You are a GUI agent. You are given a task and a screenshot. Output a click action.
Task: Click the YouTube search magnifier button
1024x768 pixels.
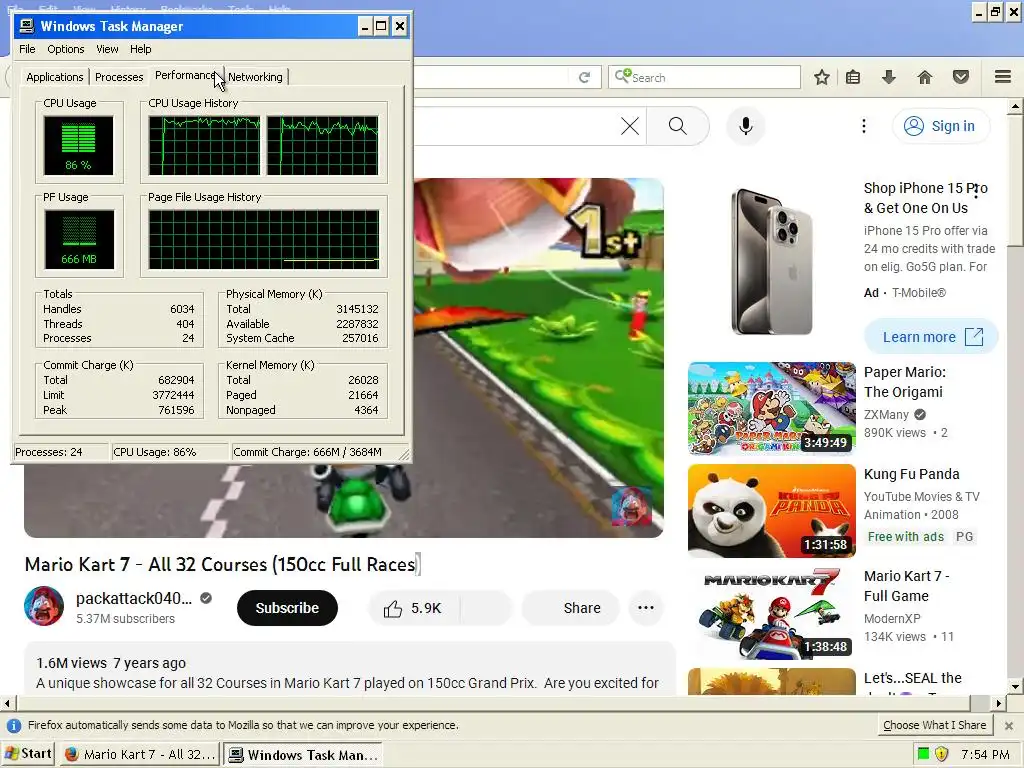coord(678,125)
